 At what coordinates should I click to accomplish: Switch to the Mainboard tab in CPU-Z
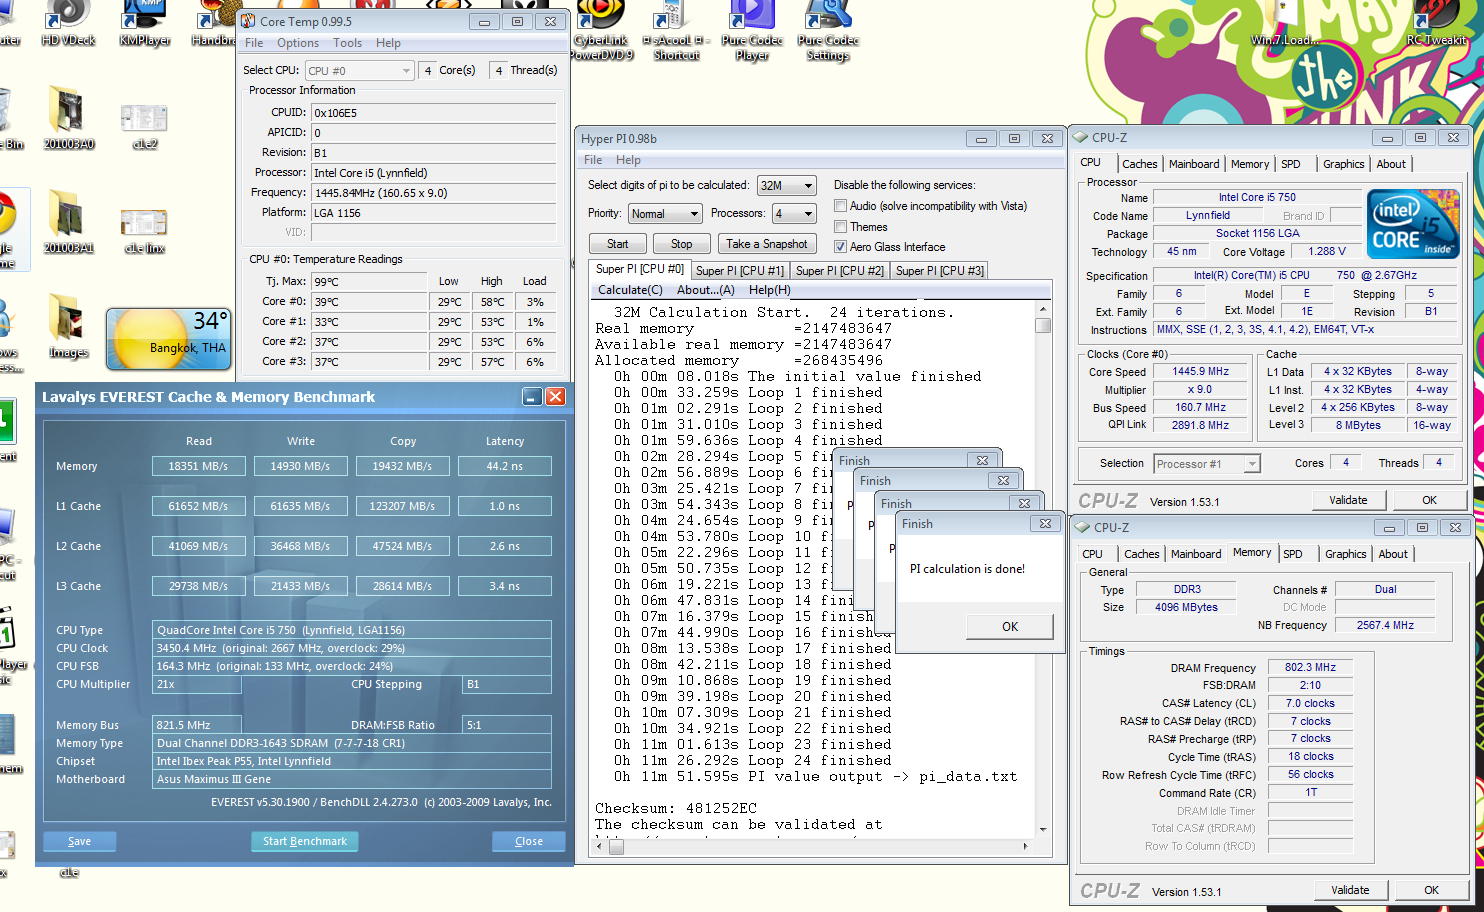pyautogui.click(x=1193, y=164)
